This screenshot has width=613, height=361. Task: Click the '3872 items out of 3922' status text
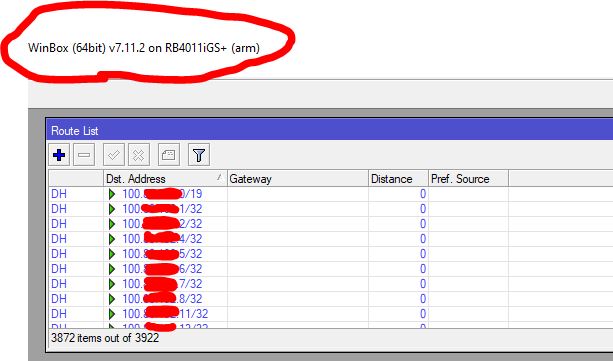tap(105, 338)
